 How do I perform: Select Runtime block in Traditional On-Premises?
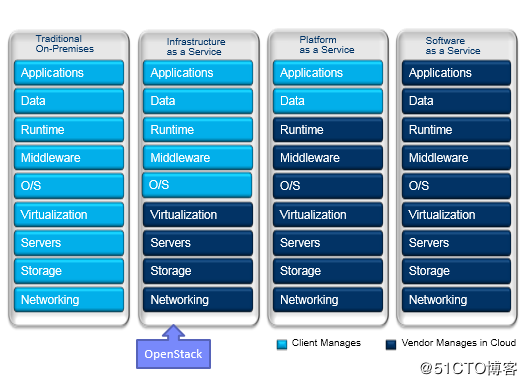69,130
